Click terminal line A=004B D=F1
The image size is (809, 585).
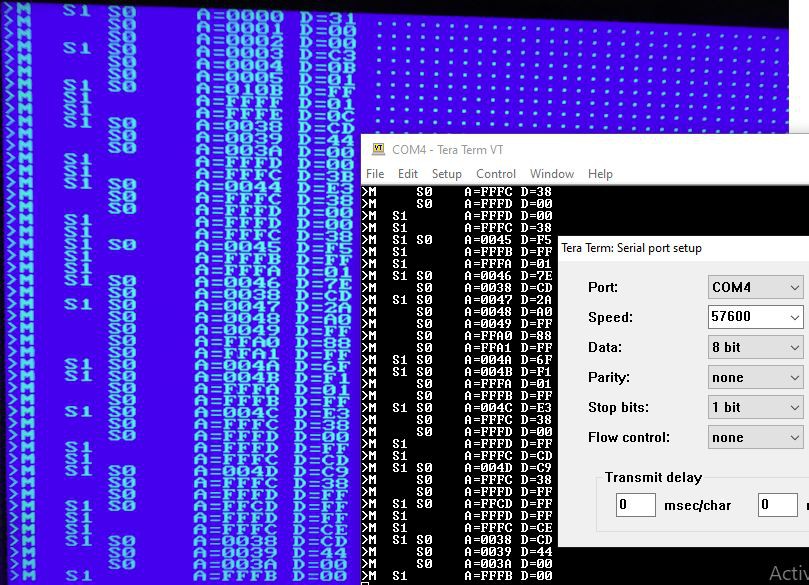[457, 371]
